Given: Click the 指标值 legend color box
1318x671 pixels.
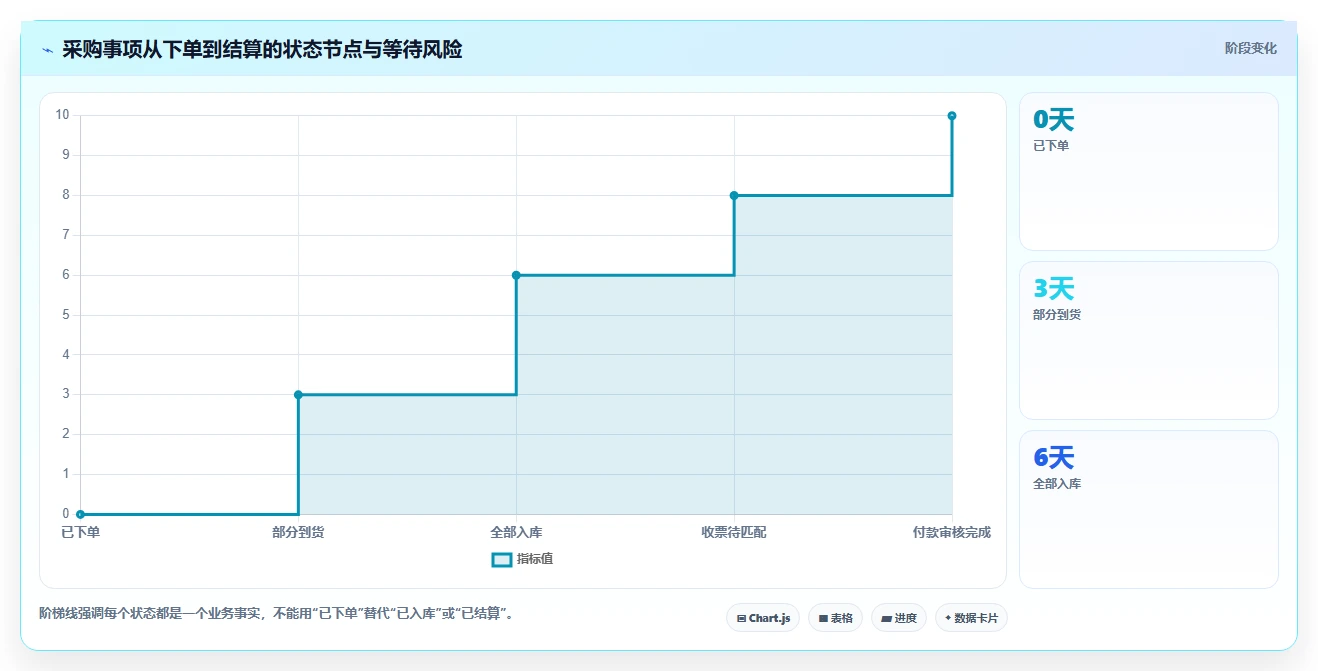Looking at the screenshot, I should pos(502,559).
